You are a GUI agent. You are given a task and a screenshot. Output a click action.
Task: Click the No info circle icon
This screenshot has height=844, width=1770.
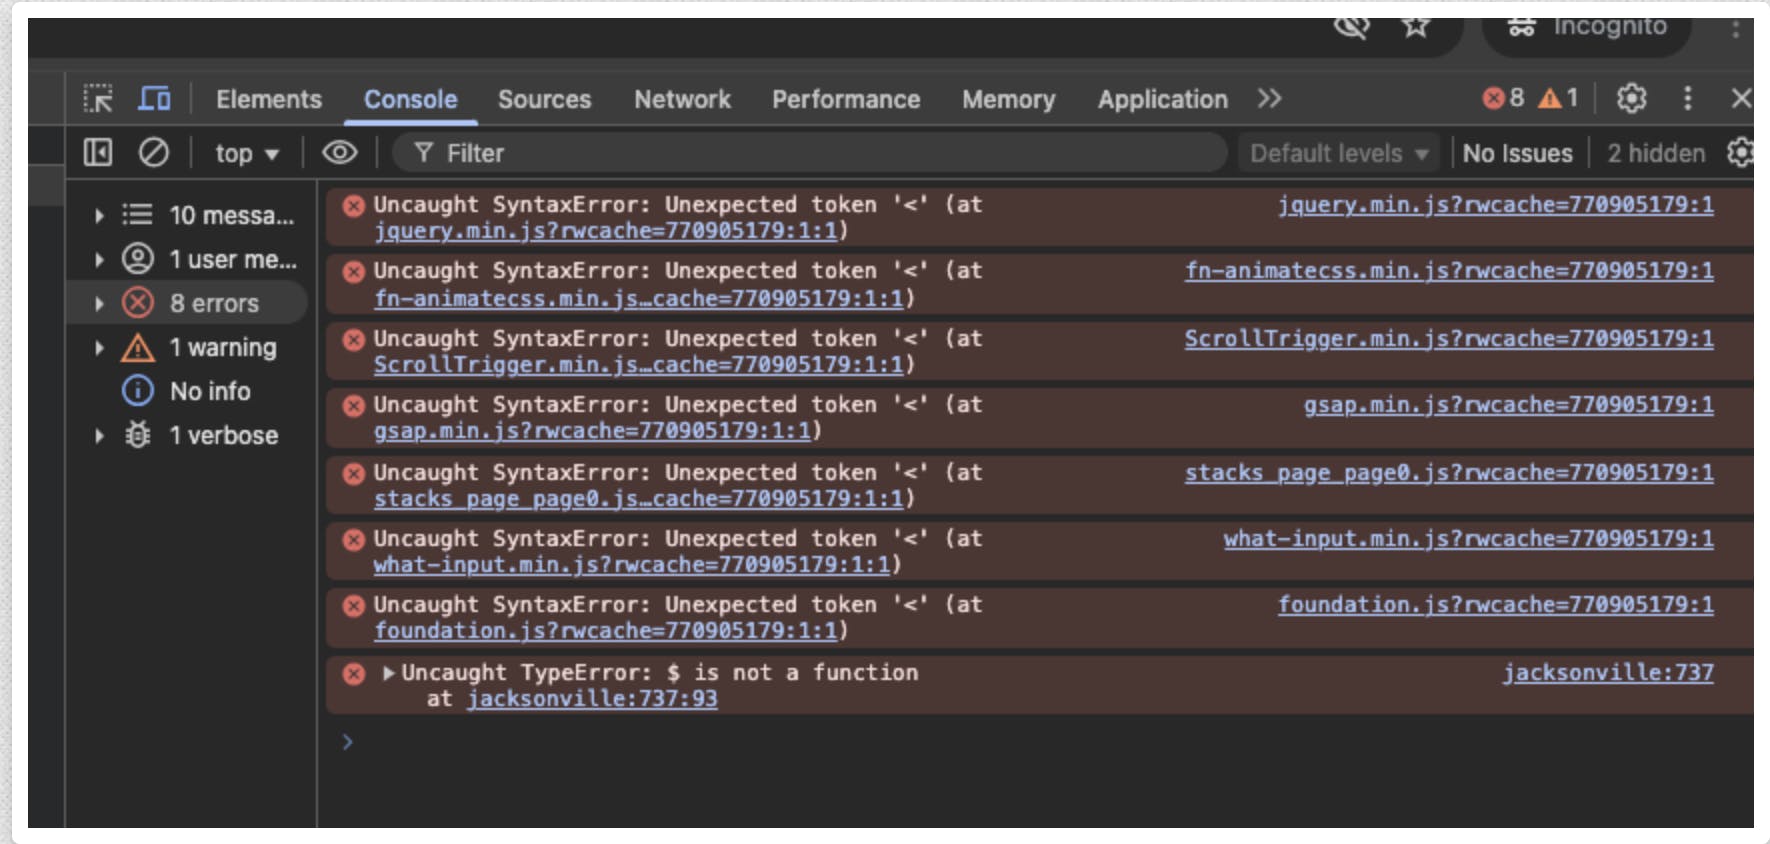[x=138, y=391]
